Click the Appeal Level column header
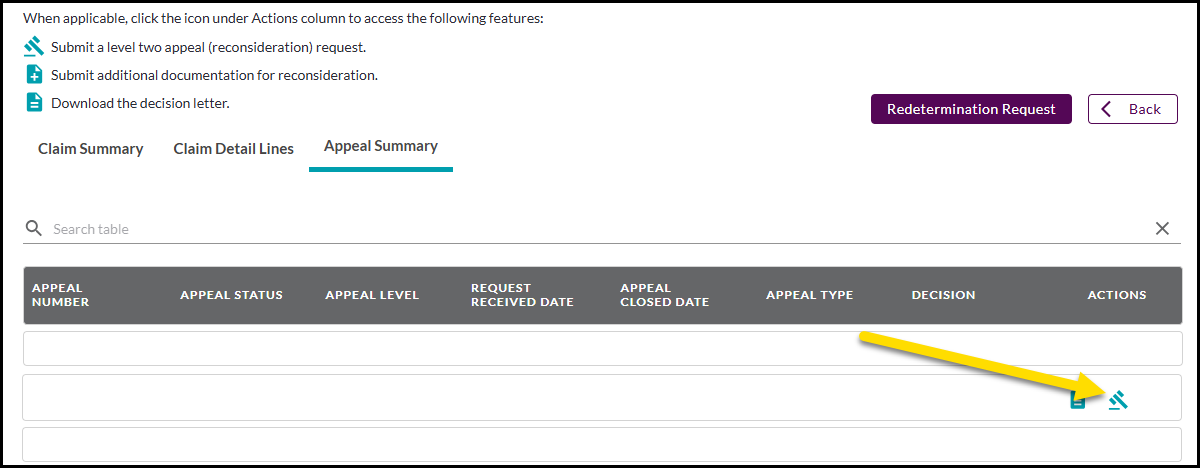Viewport: 1200px width, 468px height. point(372,295)
